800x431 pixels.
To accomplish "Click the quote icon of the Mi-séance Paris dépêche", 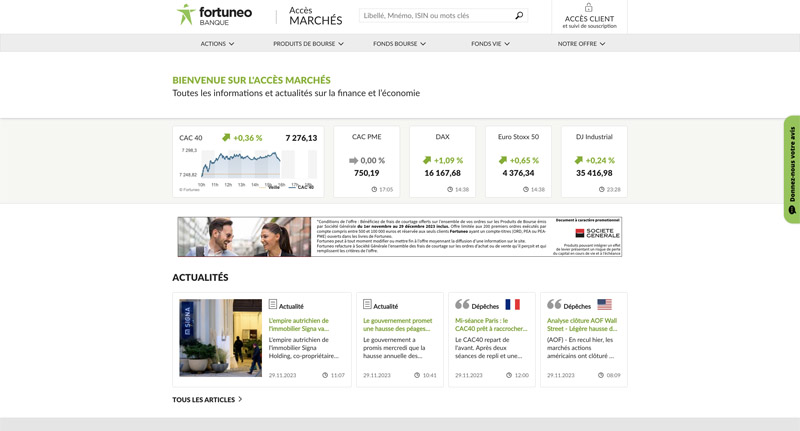I will tap(462, 304).
